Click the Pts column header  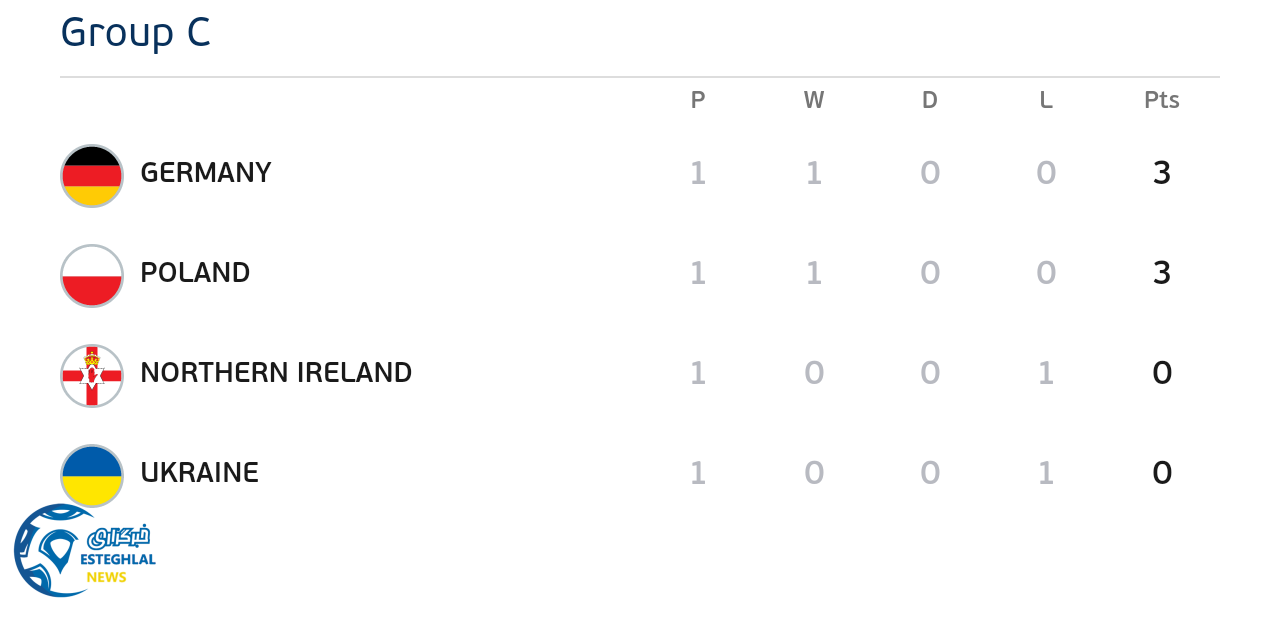click(1162, 100)
